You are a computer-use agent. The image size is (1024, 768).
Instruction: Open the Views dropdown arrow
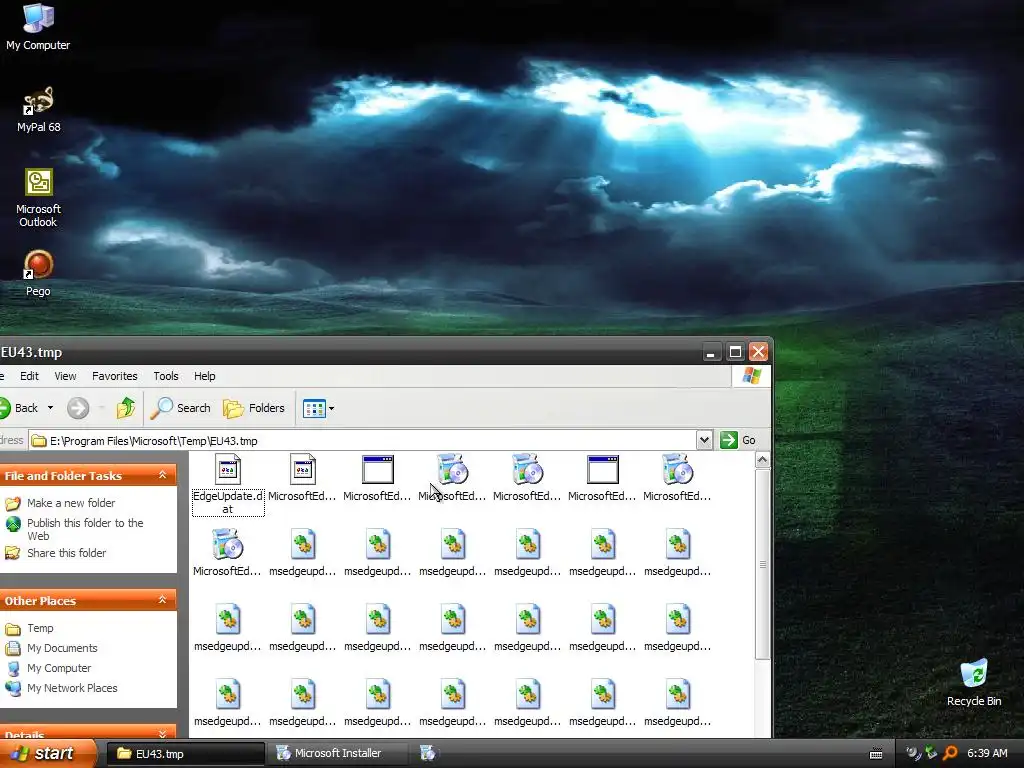(332, 409)
